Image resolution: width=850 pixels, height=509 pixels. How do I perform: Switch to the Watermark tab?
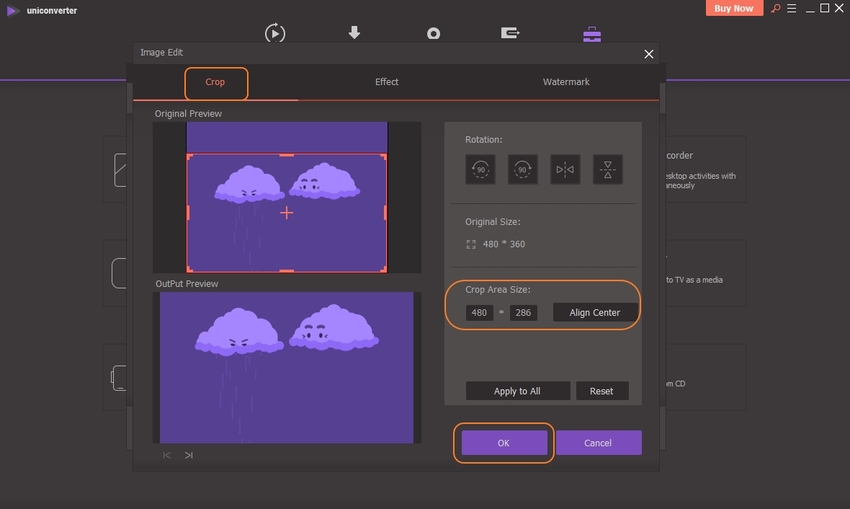coord(567,82)
